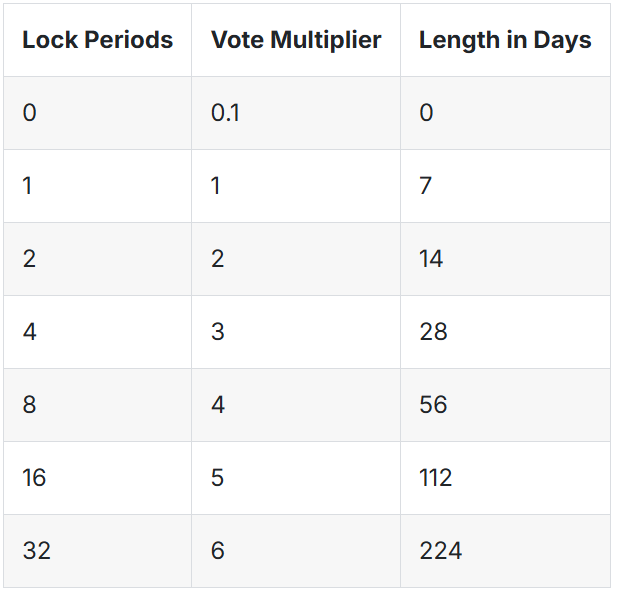Click the 224 days cell

click(x=505, y=551)
